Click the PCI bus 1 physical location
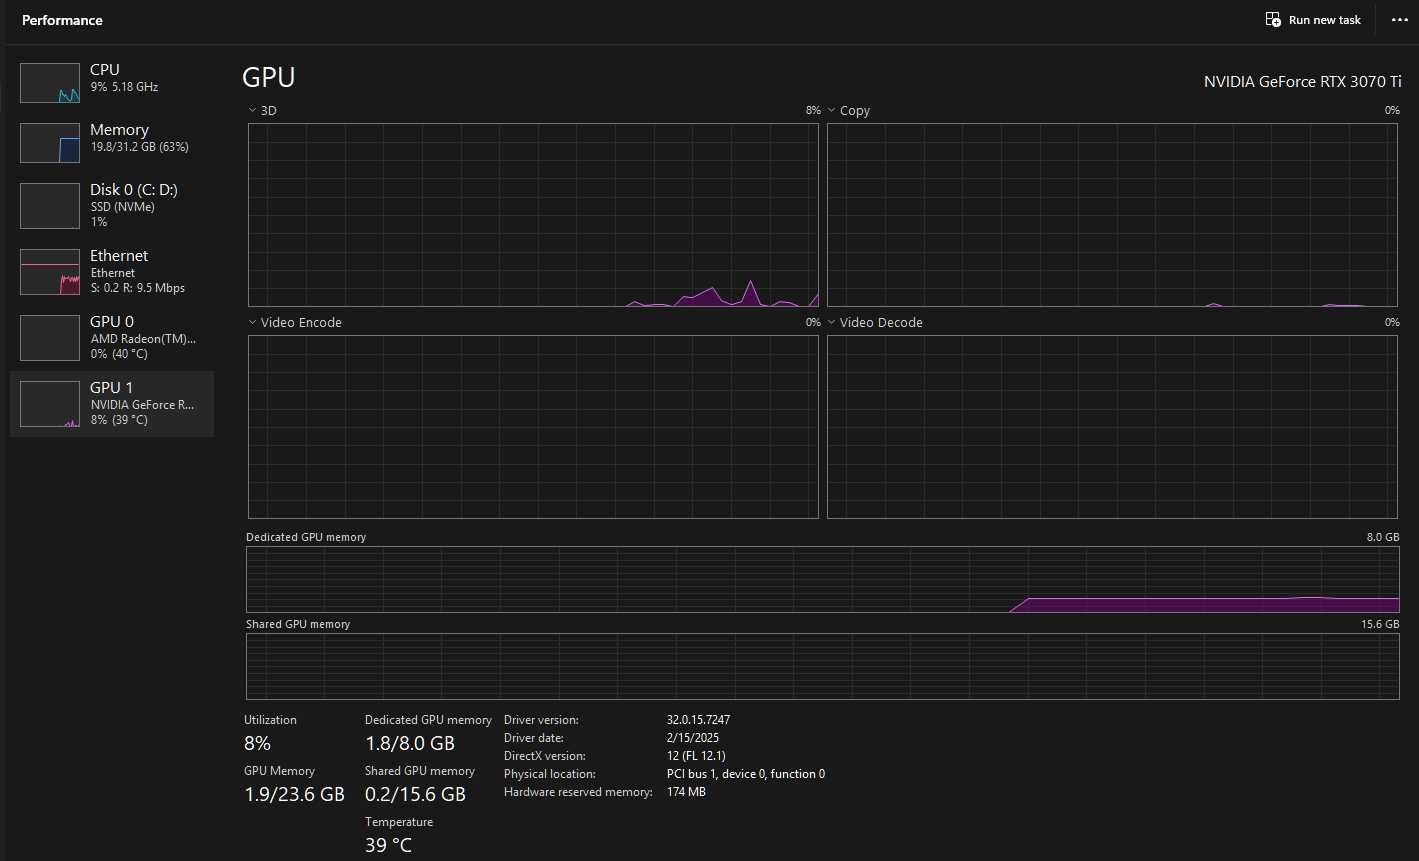Screen dimensions: 1419x861 [x=746, y=774]
